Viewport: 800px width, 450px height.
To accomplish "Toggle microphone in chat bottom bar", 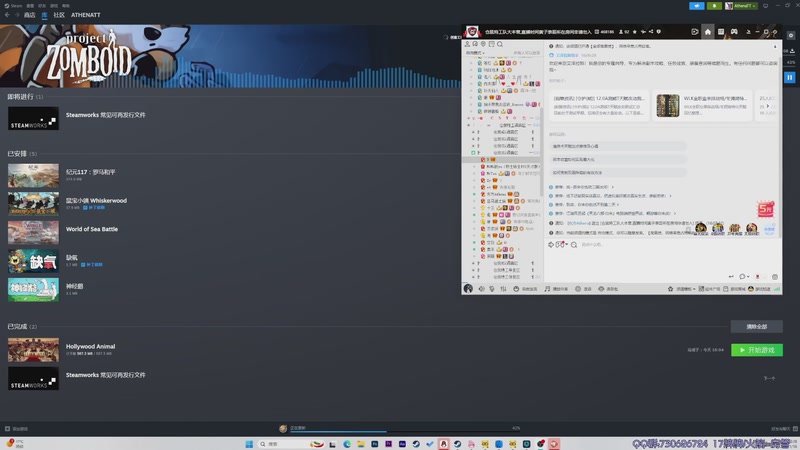I will pyautogui.click(x=492, y=289).
